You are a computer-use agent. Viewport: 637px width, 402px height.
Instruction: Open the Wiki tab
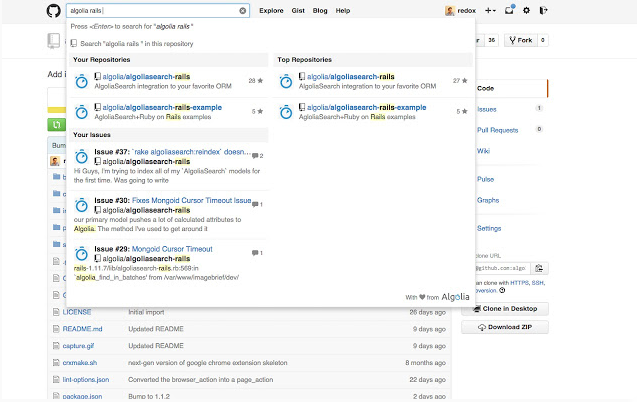pyautogui.click(x=483, y=151)
